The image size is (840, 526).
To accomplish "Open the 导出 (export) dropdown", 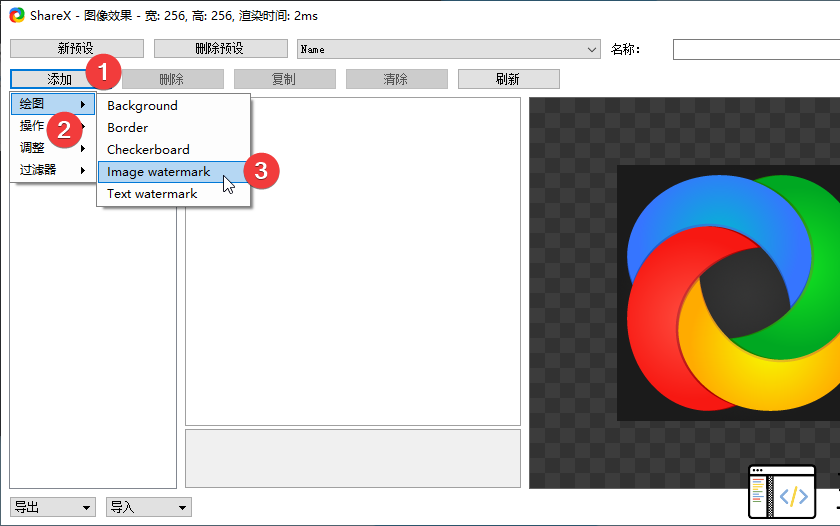I will point(52,507).
